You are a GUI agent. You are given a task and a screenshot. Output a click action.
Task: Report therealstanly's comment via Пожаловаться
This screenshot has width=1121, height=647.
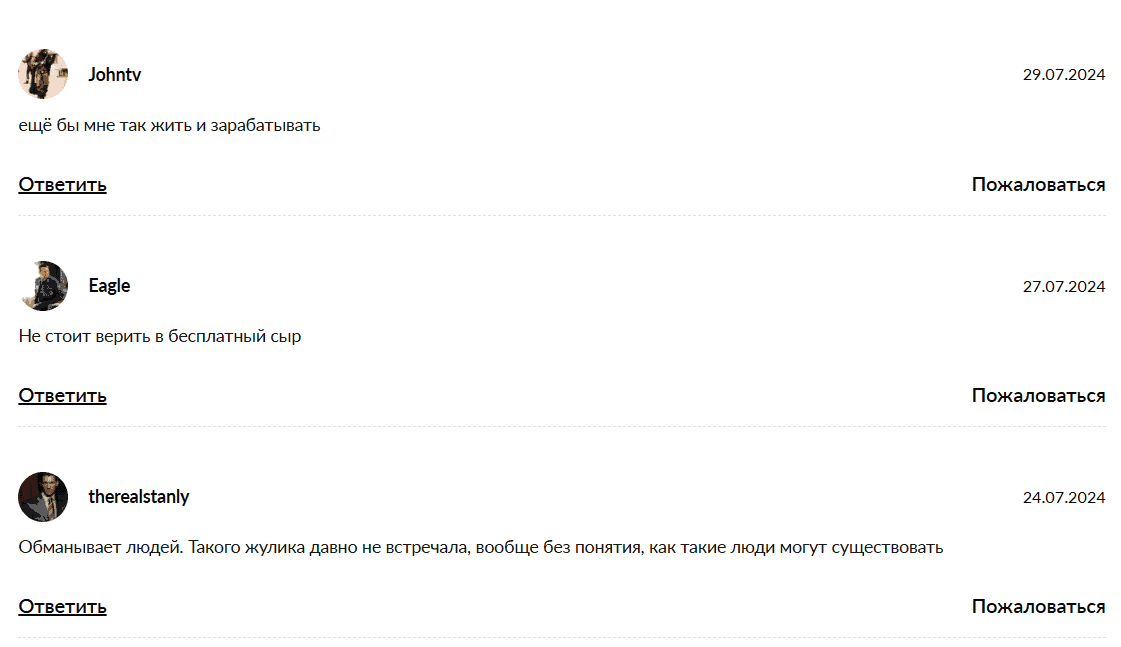pyautogui.click(x=1038, y=607)
